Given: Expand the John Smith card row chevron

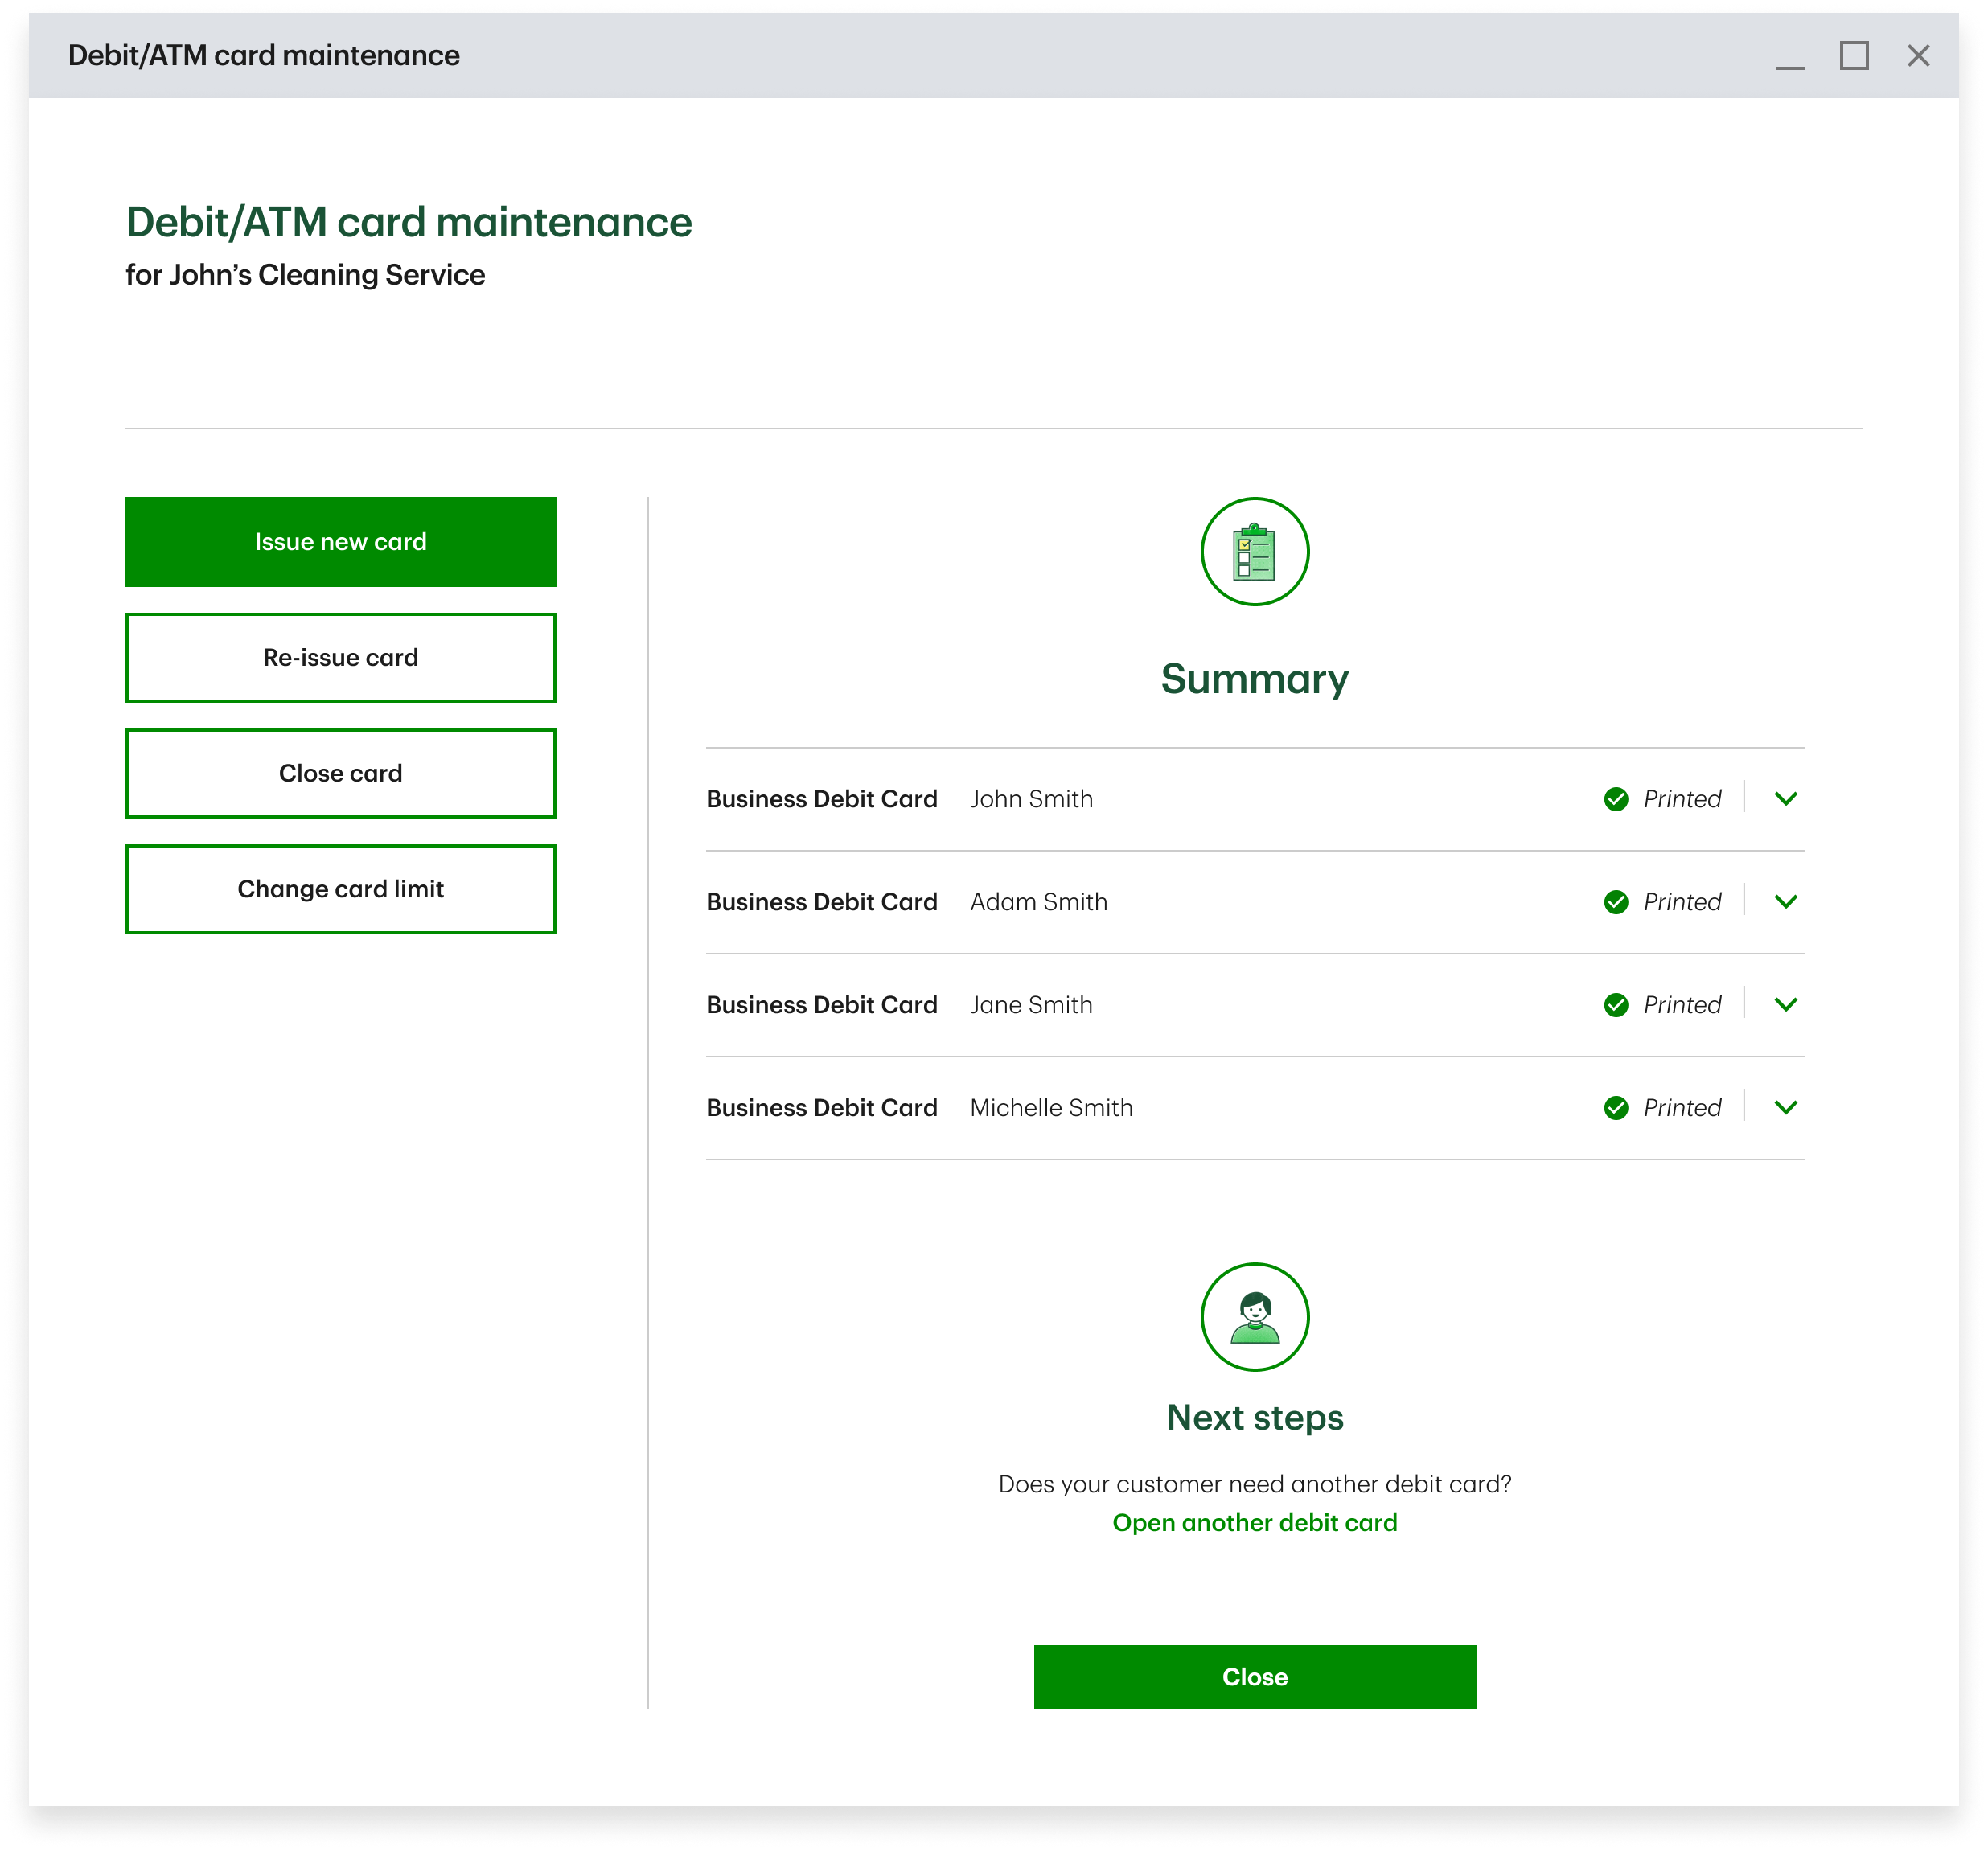Looking at the screenshot, I should point(1785,799).
